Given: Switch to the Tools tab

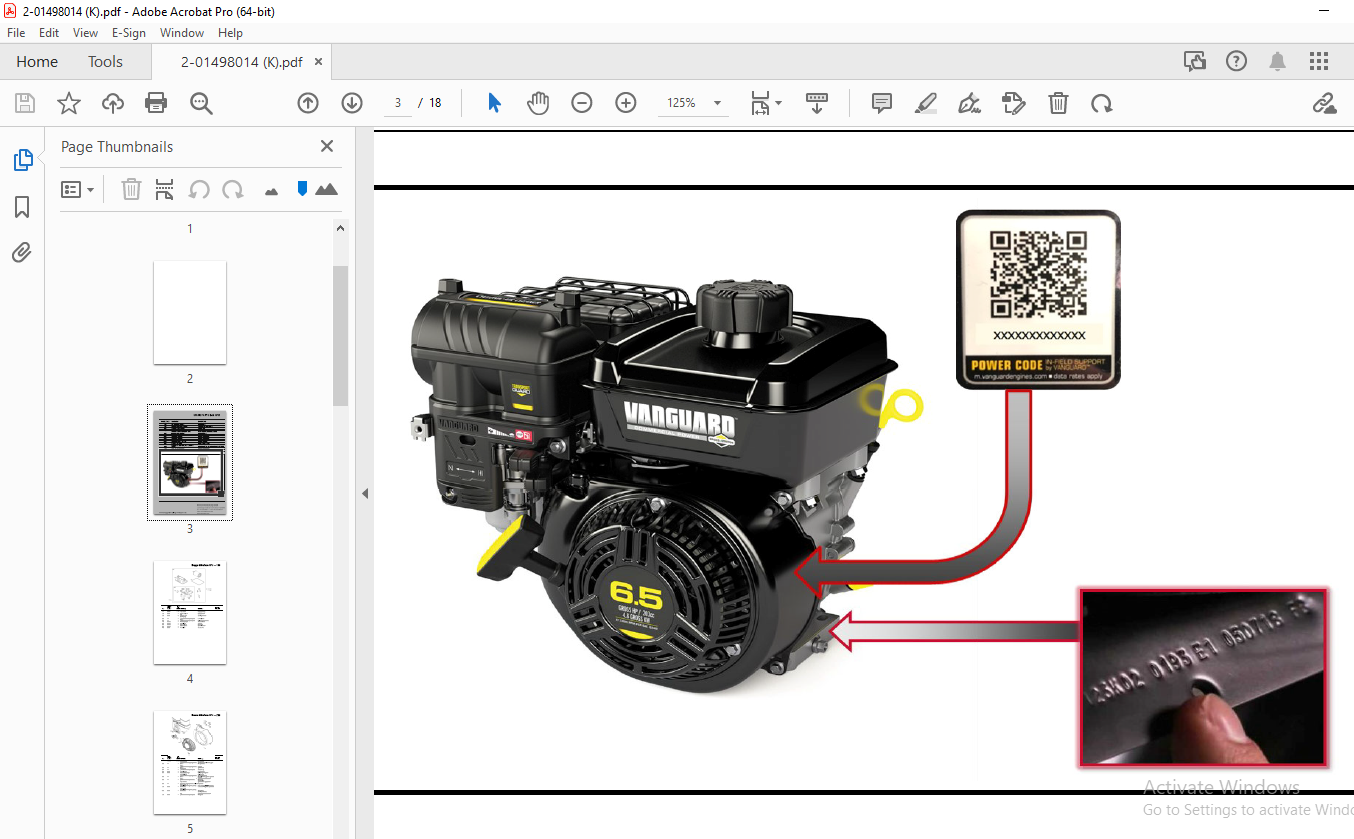Looking at the screenshot, I should pyautogui.click(x=105, y=62).
